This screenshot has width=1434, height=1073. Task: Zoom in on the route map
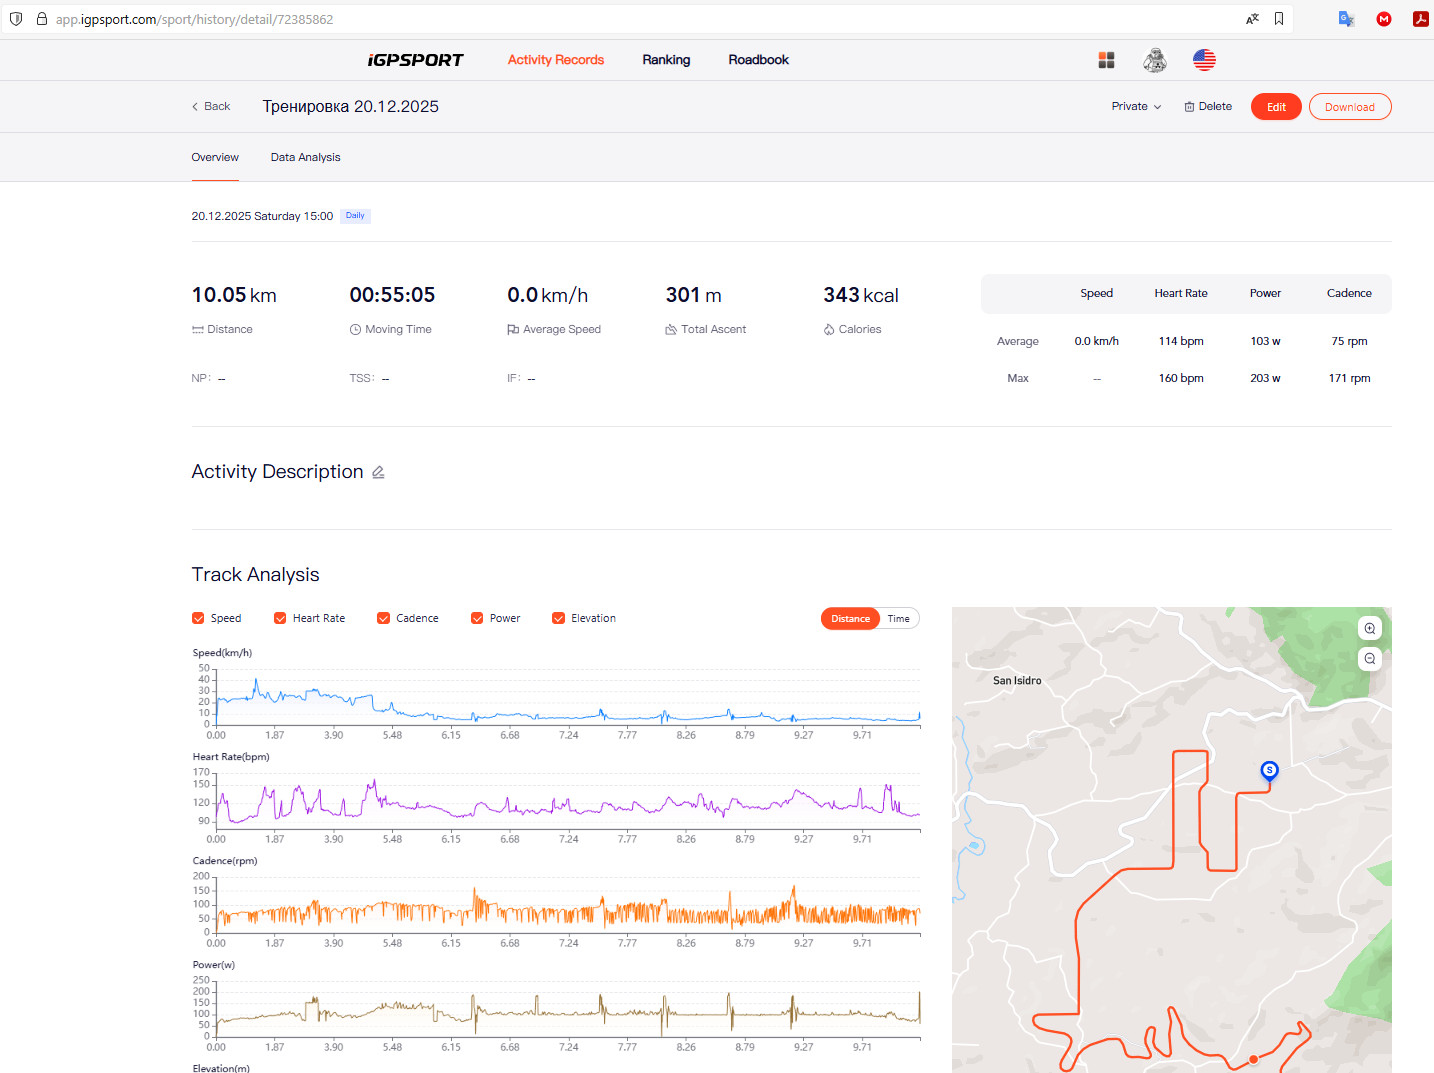[x=1370, y=628]
